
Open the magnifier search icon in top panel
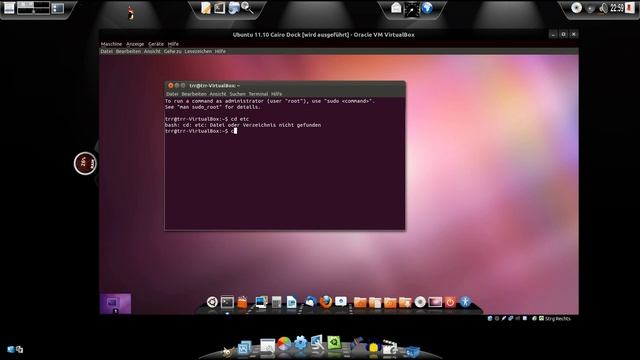pyautogui.click(x=247, y=8)
